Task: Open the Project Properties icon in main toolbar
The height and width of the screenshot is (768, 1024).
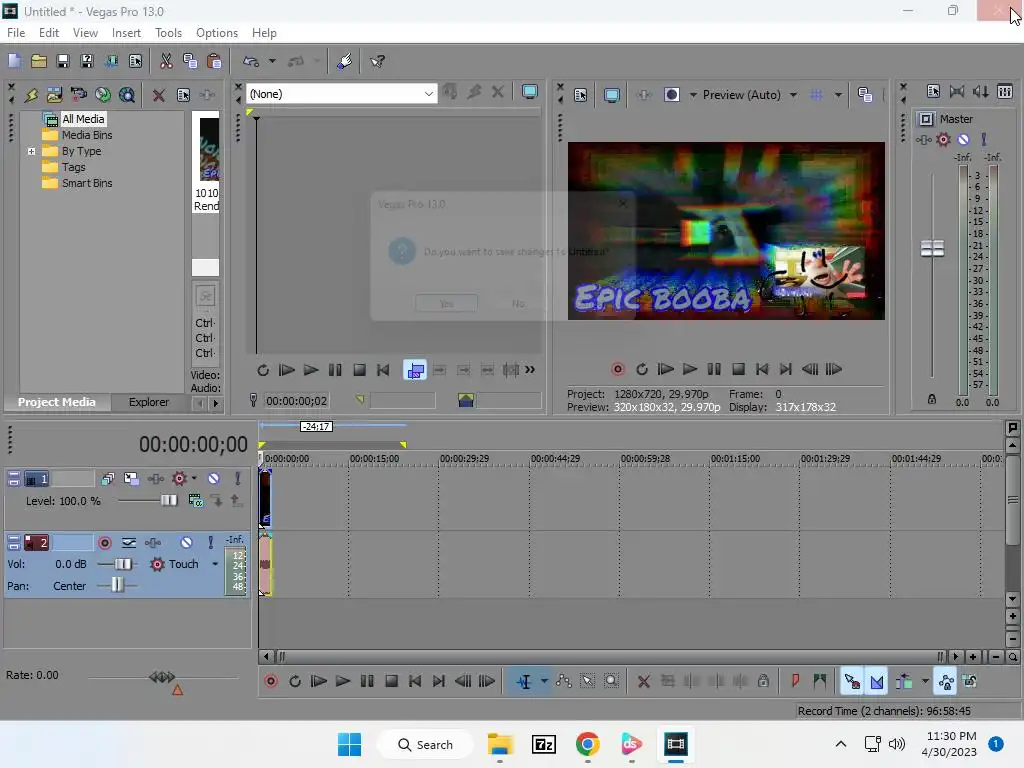Action: (x=135, y=61)
